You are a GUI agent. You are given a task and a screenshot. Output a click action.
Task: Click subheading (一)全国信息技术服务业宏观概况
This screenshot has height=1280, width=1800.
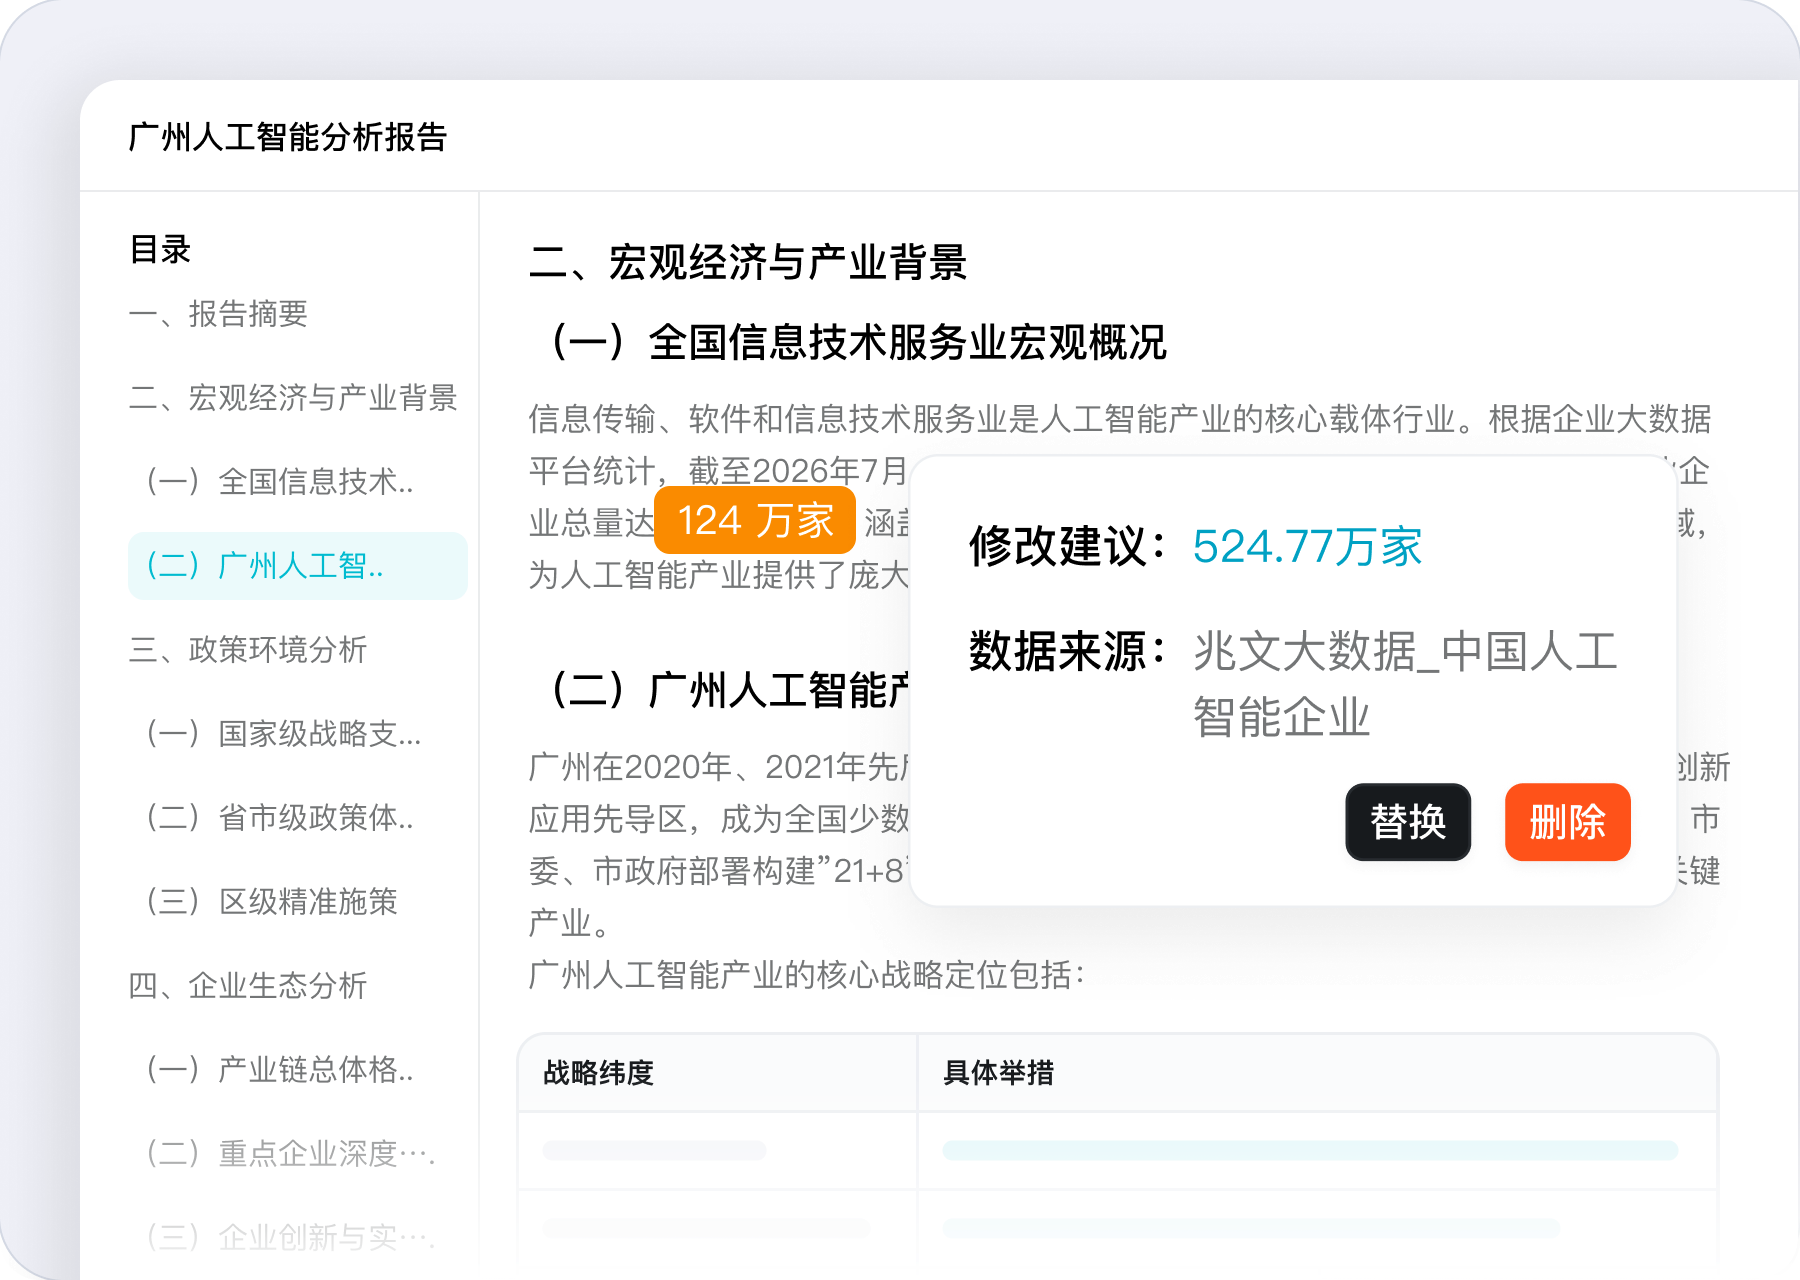tap(858, 342)
